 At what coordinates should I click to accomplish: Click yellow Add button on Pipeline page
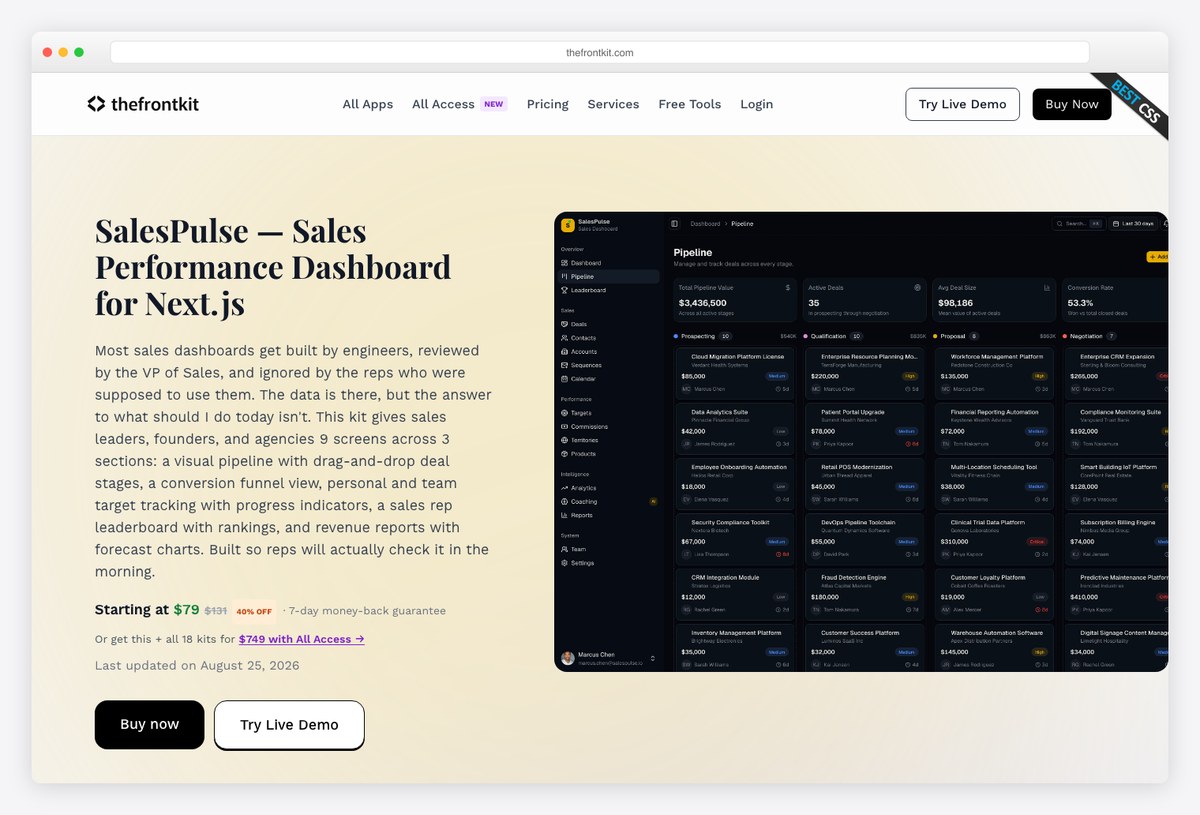click(1157, 257)
